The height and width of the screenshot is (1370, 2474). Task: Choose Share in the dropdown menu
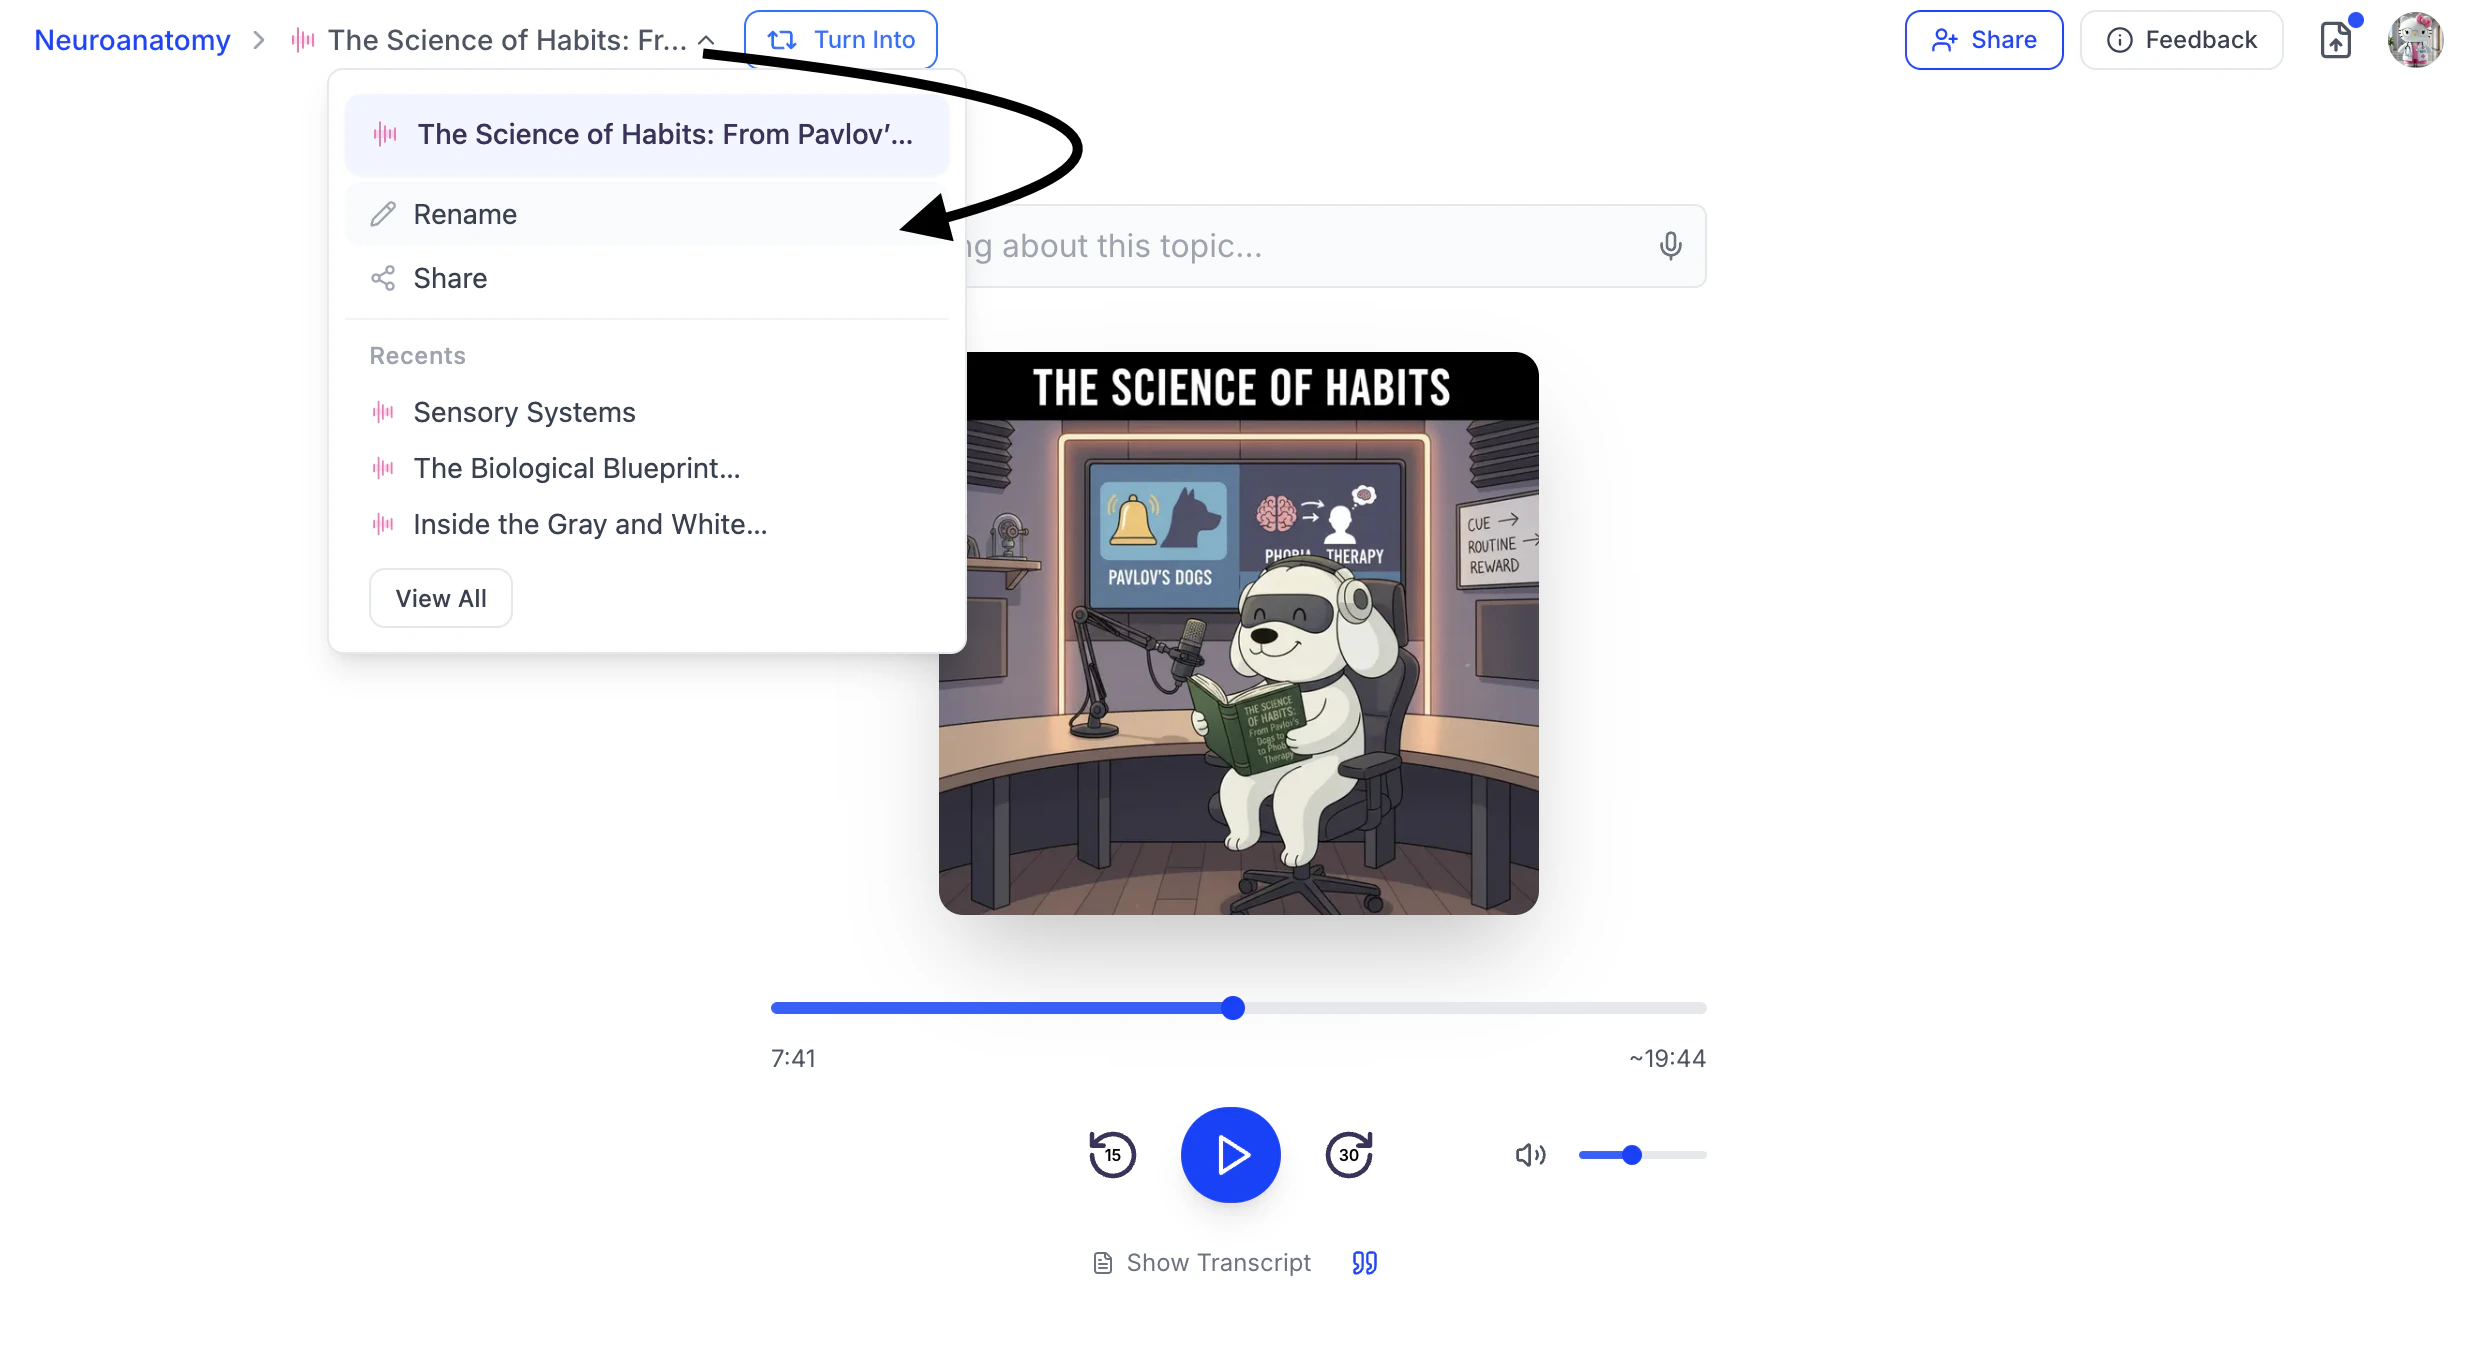[450, 278]
